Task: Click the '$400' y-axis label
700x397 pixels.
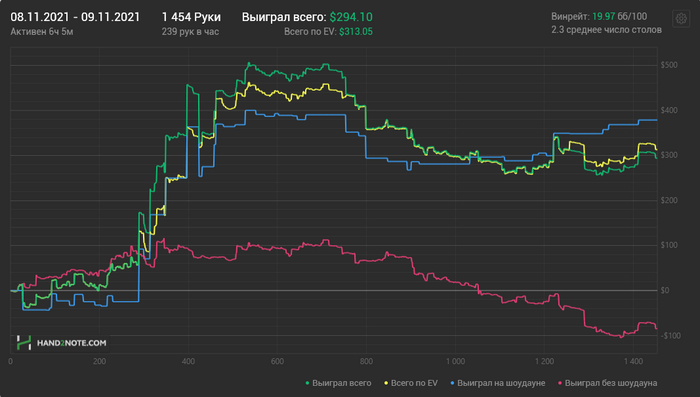Action: pos(669,110)
